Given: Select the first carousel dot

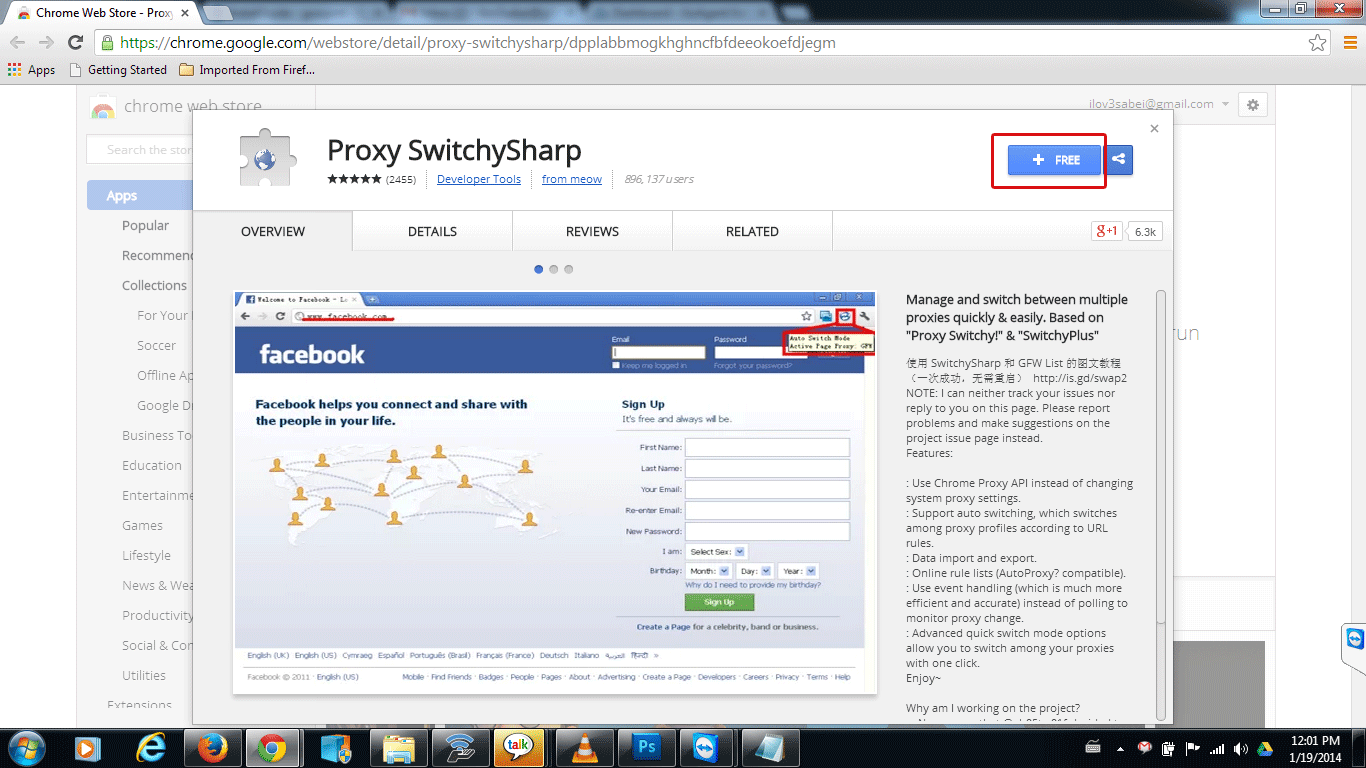Looking at the screenshot, I should pyautogui.click(x=539, y=269).
